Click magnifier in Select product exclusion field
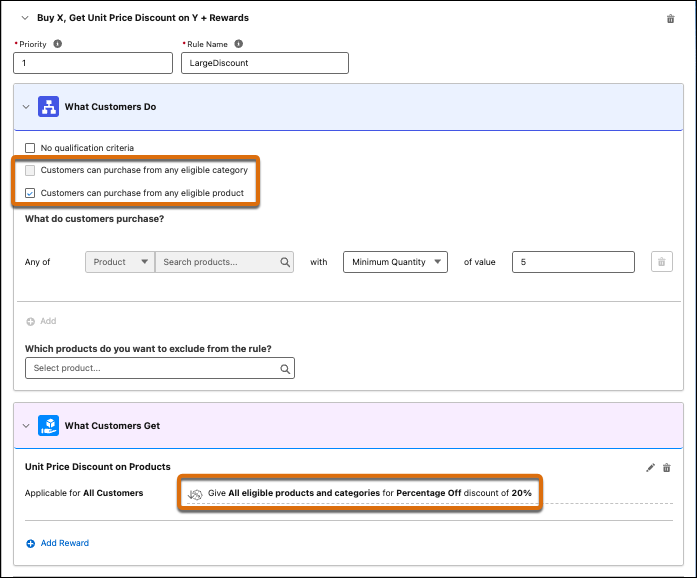The width and height of the screenshot is (697, 578). coord(285,369)
